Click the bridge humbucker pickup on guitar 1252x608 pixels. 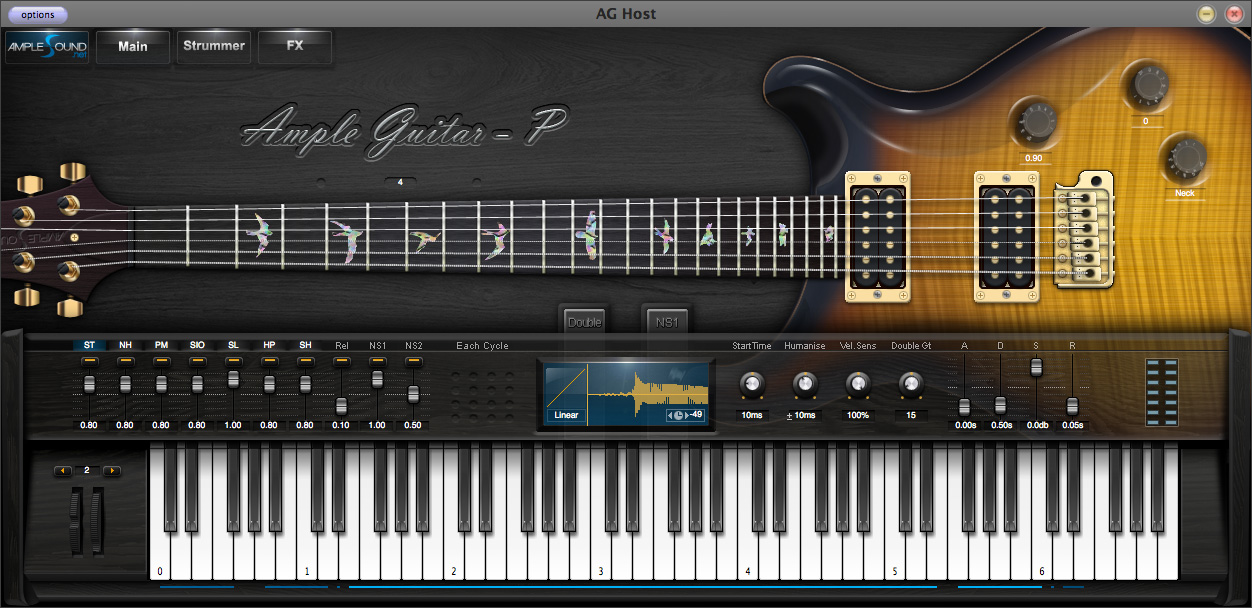[1008, 236]
